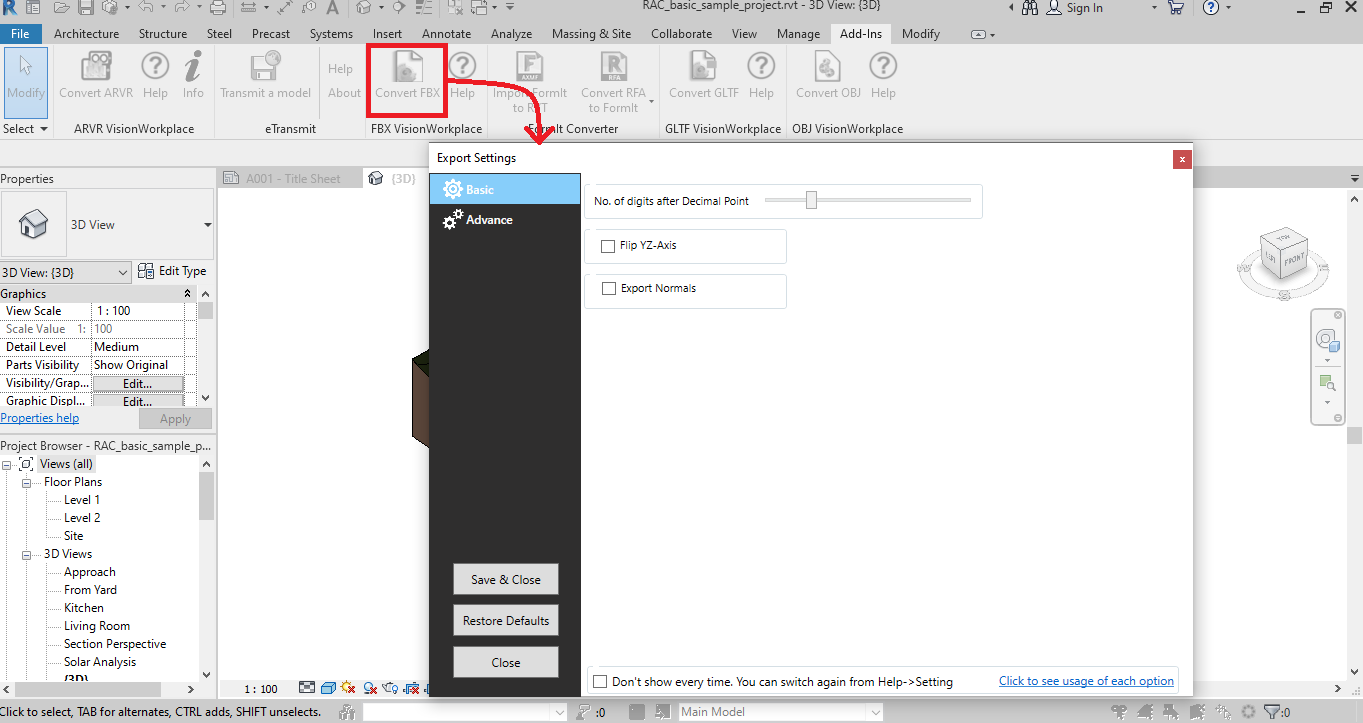This screenshot has height=723, width=1363.
Task: Switch to the Architecture ribbon tab
Action: coord(86,33)
